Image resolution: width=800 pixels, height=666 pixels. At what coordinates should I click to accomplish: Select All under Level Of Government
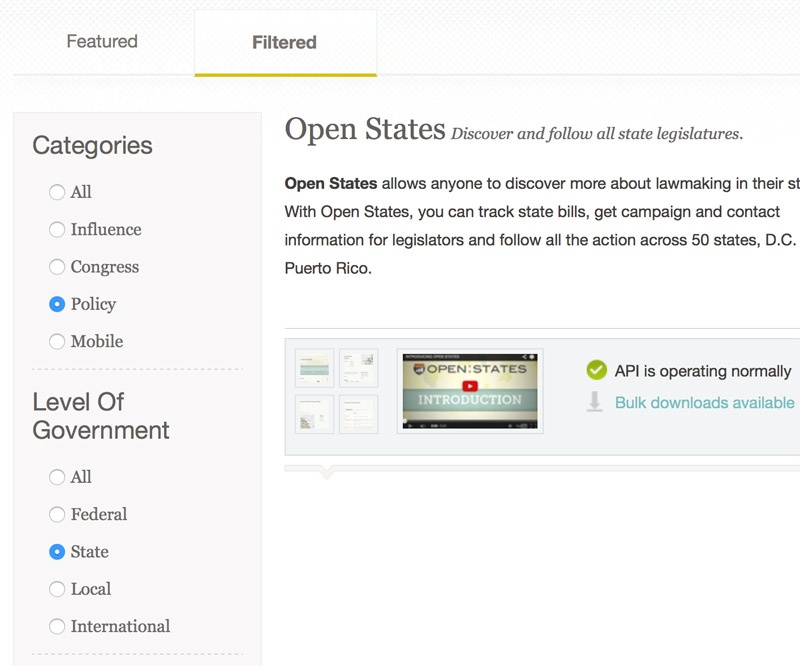(x=57, y=477)
